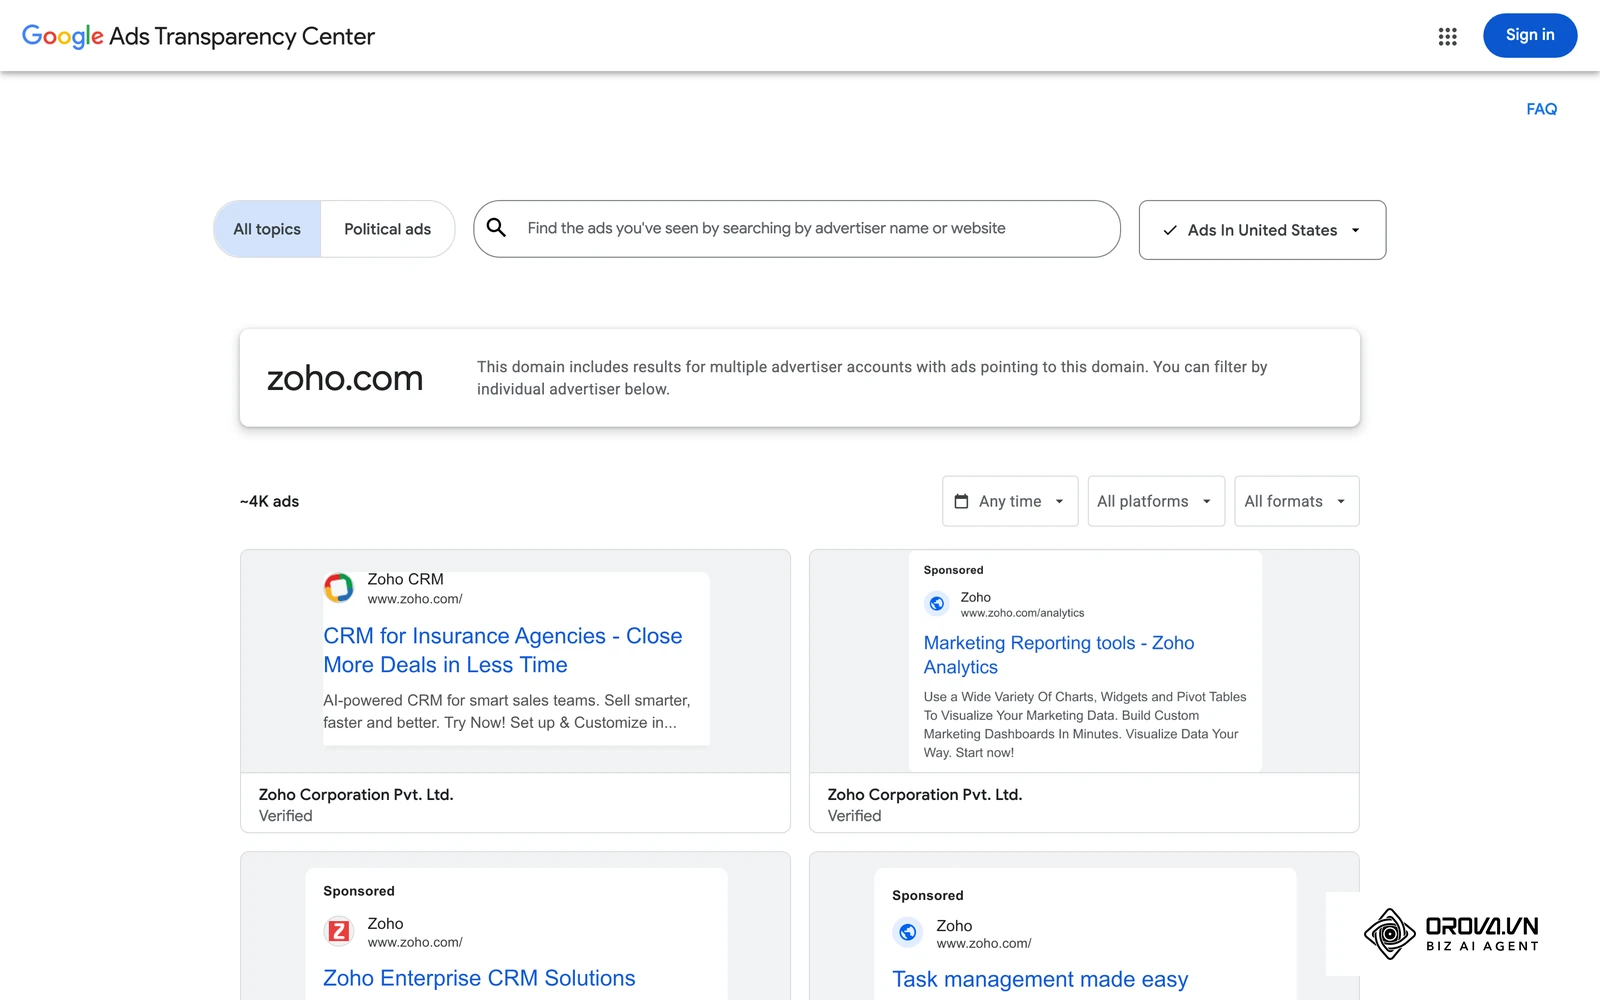Click the Zoho CRM colorful logo icon
This screenshot has width=1600, height=1000.
tap(339, 588)
